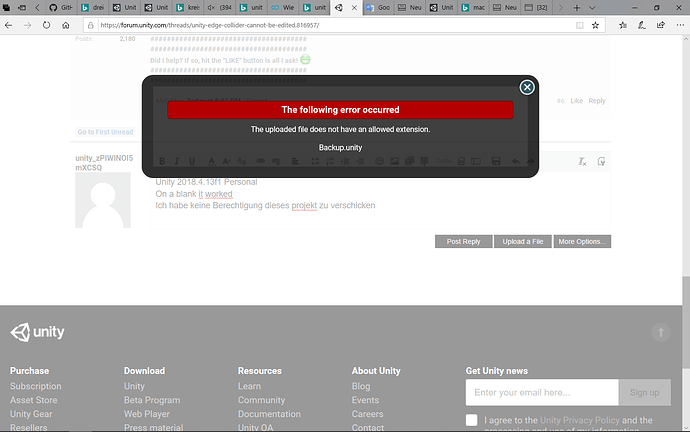Image resolution: width=690 pixels, height=432 pixels.
Task: Open the browser settings and more menu
Action: coord(680,26)
